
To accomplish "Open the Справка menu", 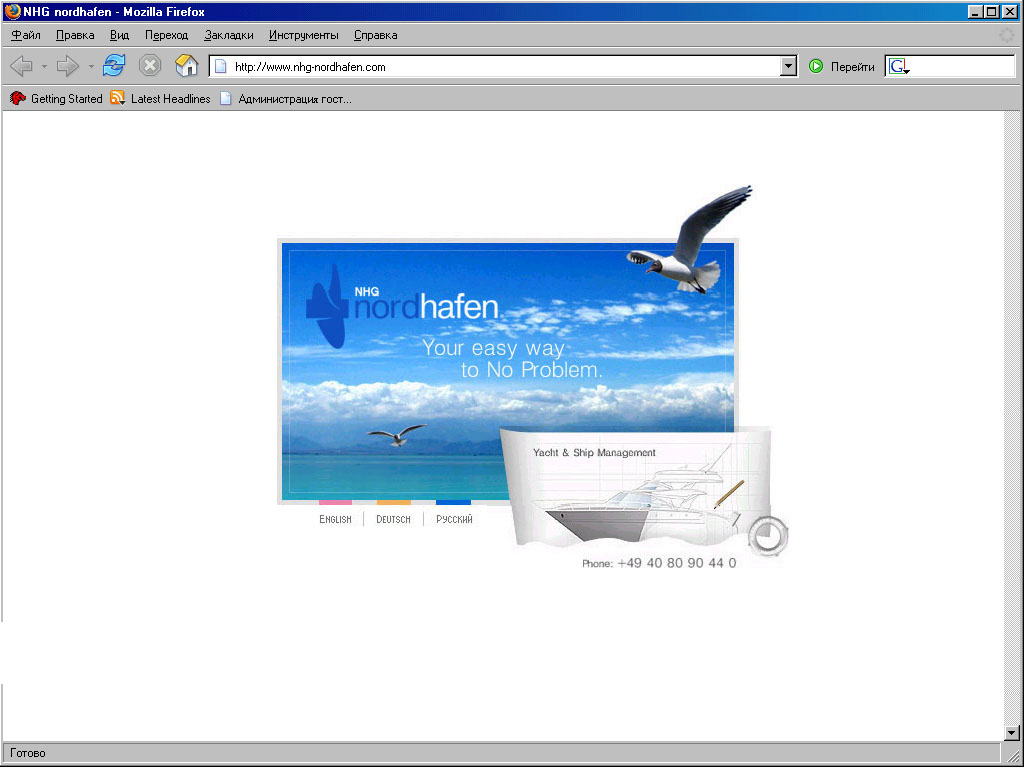I will 376,35.
